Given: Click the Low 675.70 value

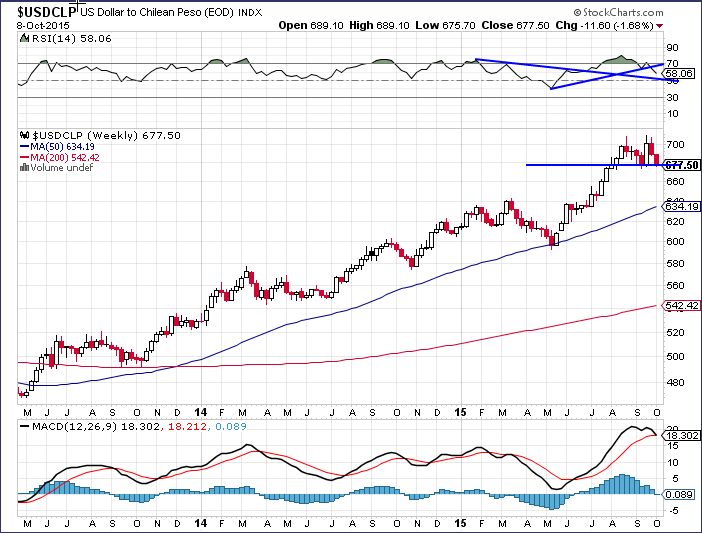Looking at the screenshot, I should tap(445, 26).
